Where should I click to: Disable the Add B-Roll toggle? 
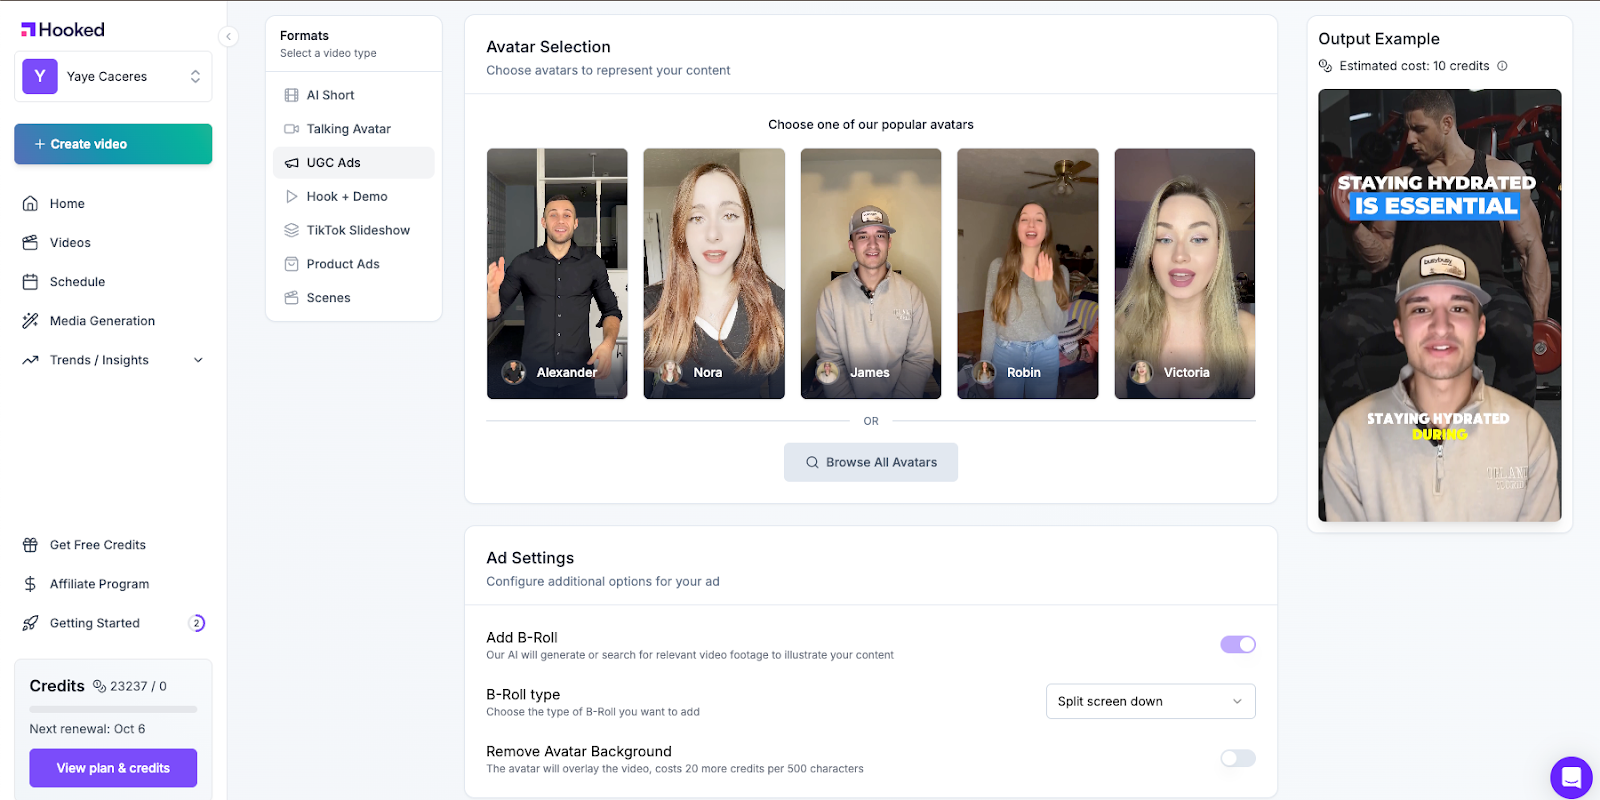[1237, 644]
